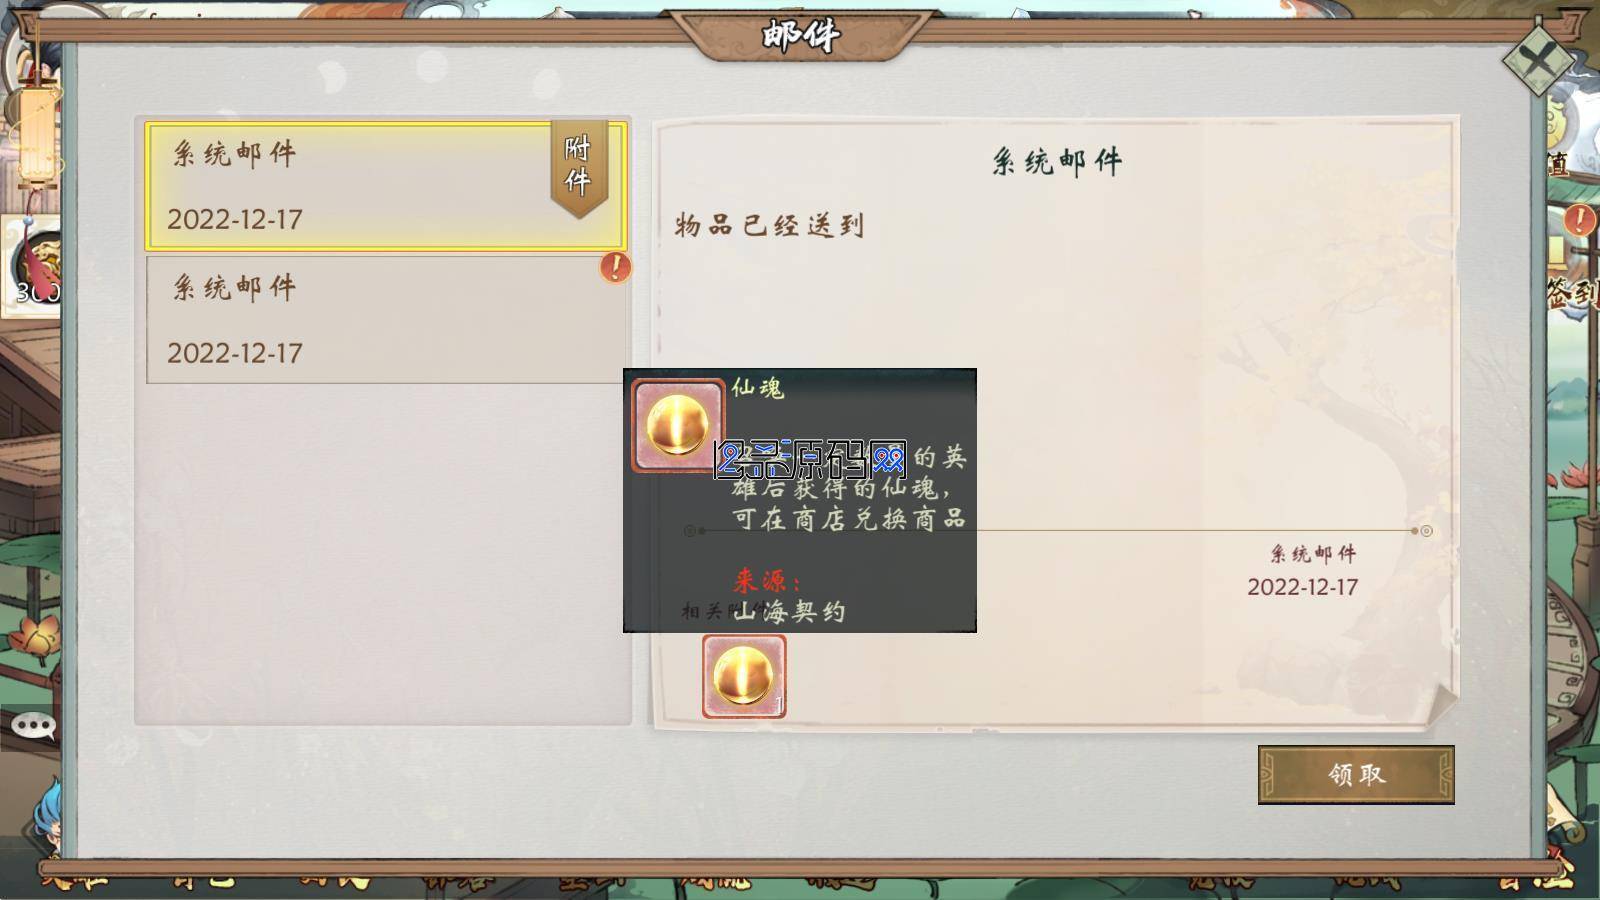This screenshot has width=1600, height=900.
Task: Click the hanging lantern icon top-left
Action: pos(37,130)
